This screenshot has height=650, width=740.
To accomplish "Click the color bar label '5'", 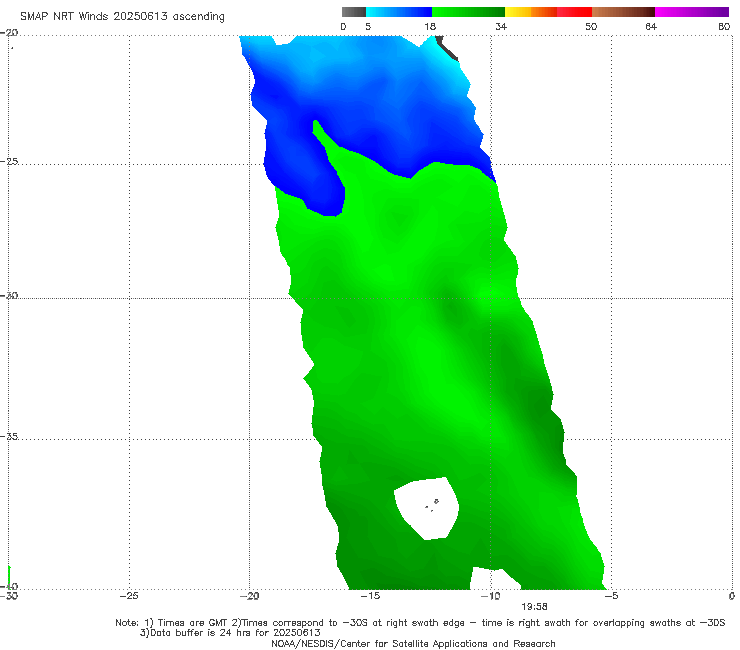I will click(x=368, y=26).
